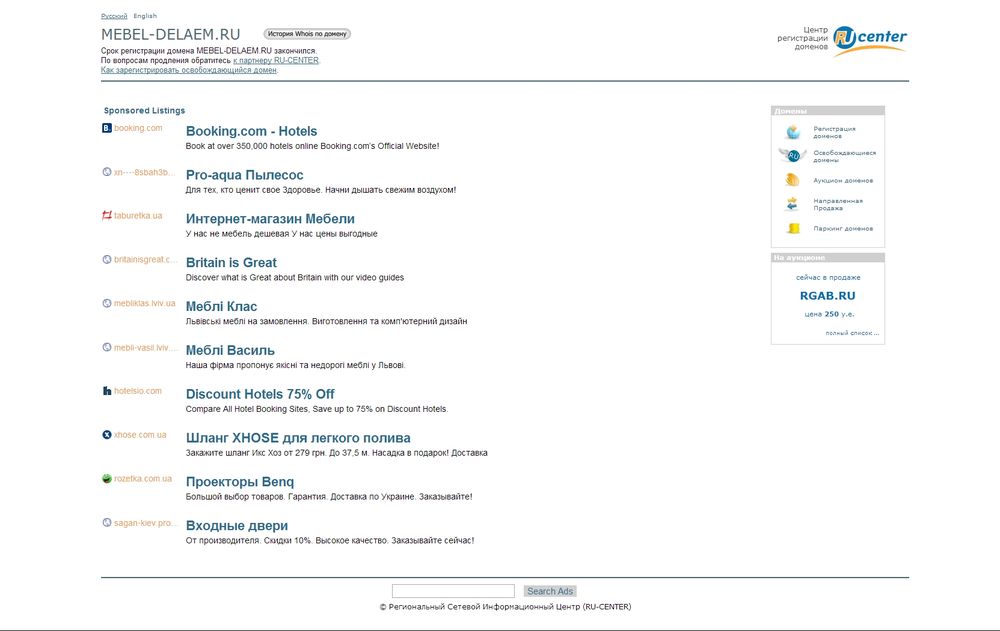Click the Направленная Продажа sidebar link
1000x631 pixels.
[x=838, y=204]
